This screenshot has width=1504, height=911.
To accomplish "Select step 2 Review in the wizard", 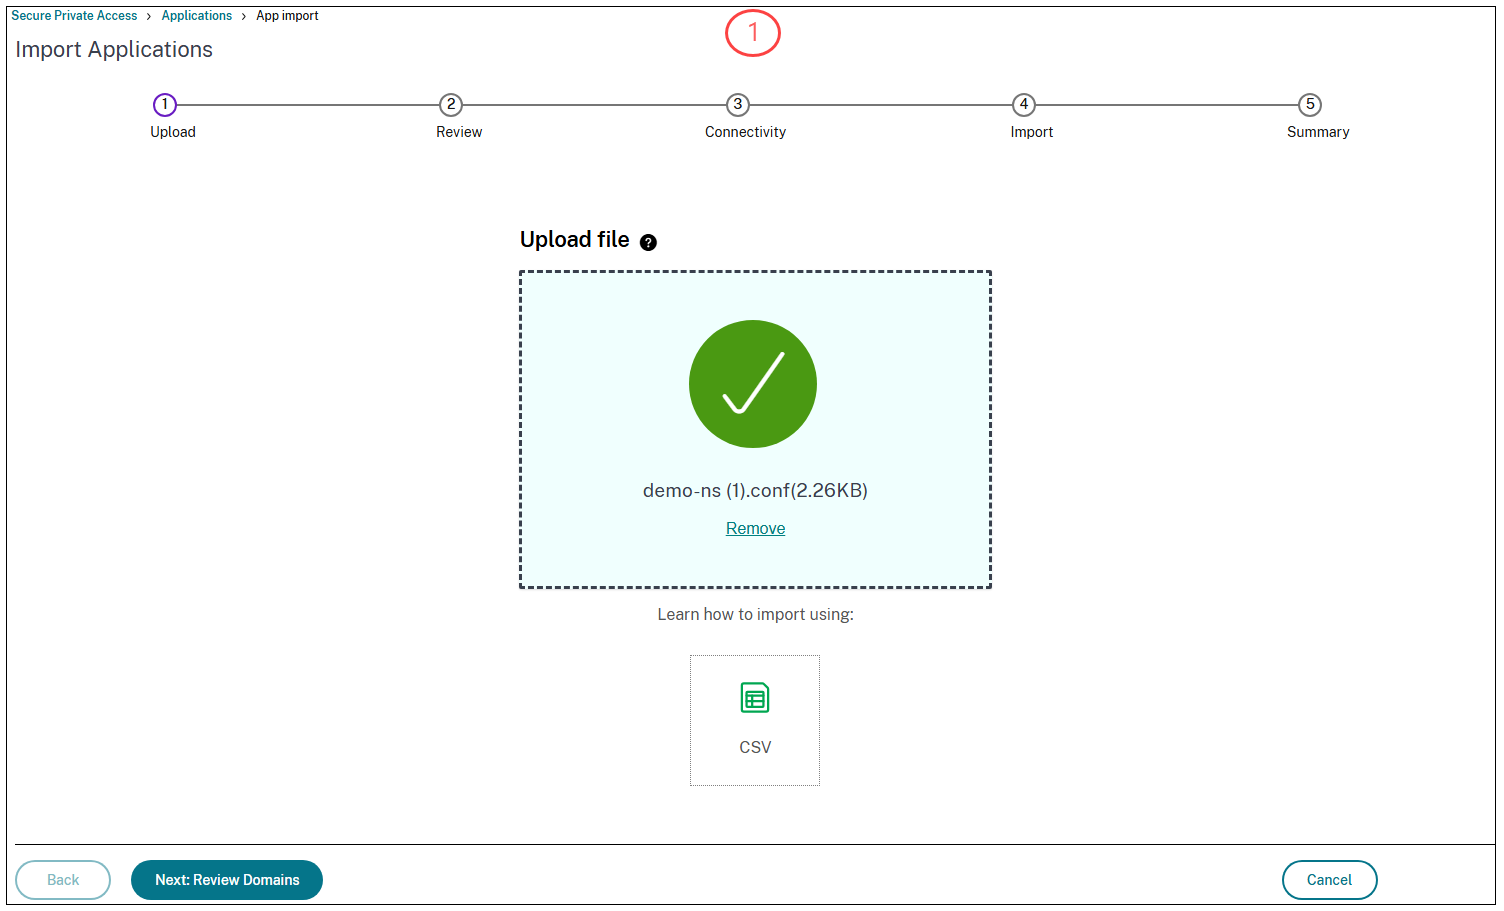I will pyautogui.click(x=451, y=104).
